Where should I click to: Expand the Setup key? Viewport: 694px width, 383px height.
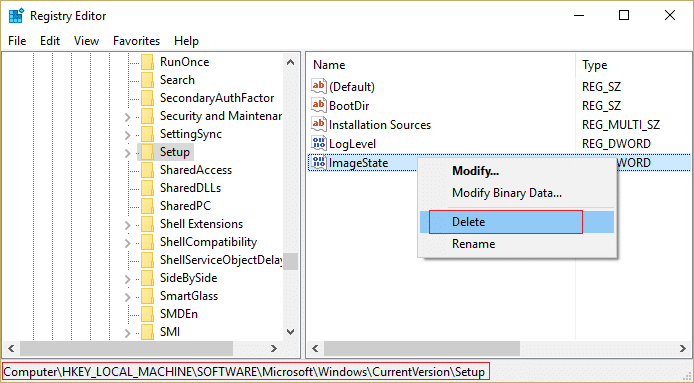128,153
